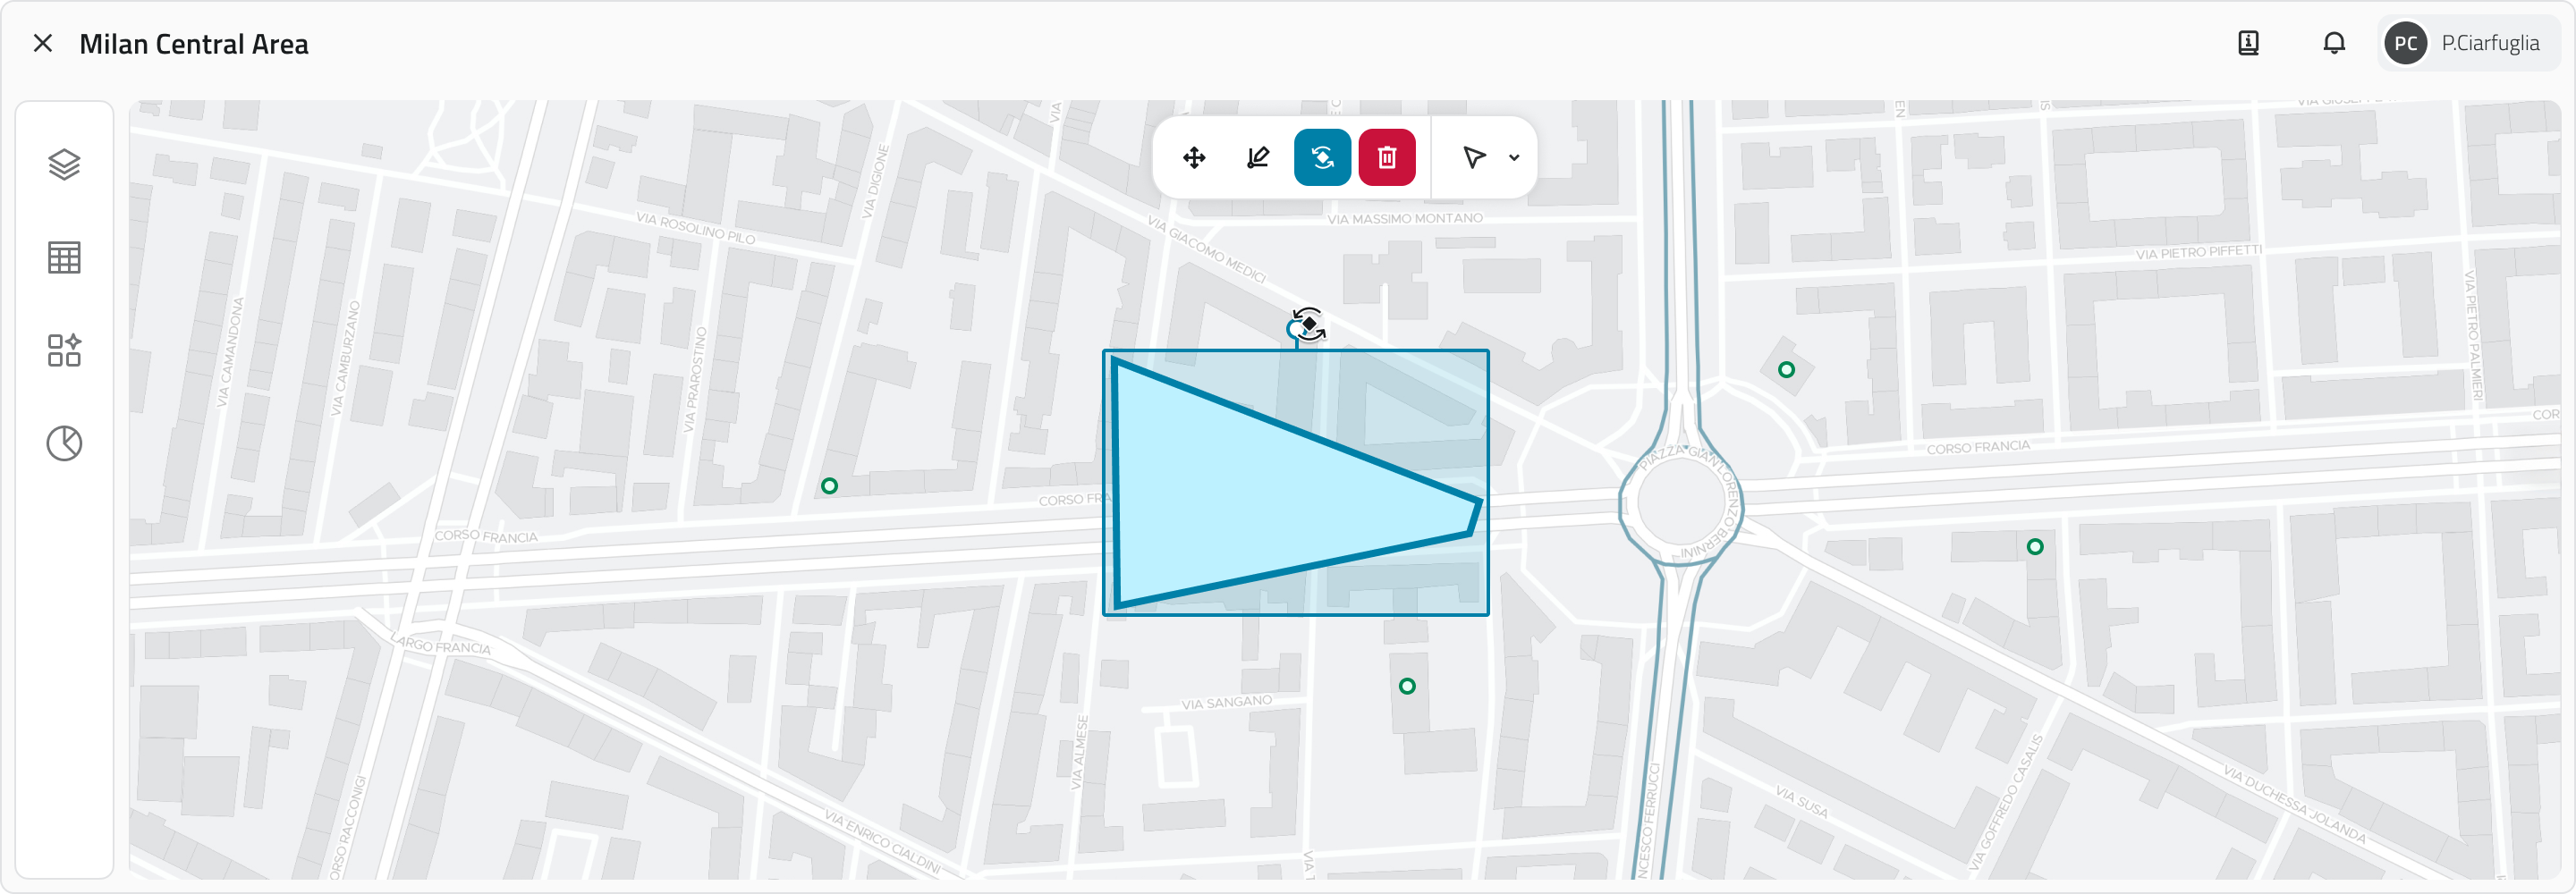Click the green marker left of polygon
The width and height of the screenshot is (2576, 894).
(x=829, y=486)
